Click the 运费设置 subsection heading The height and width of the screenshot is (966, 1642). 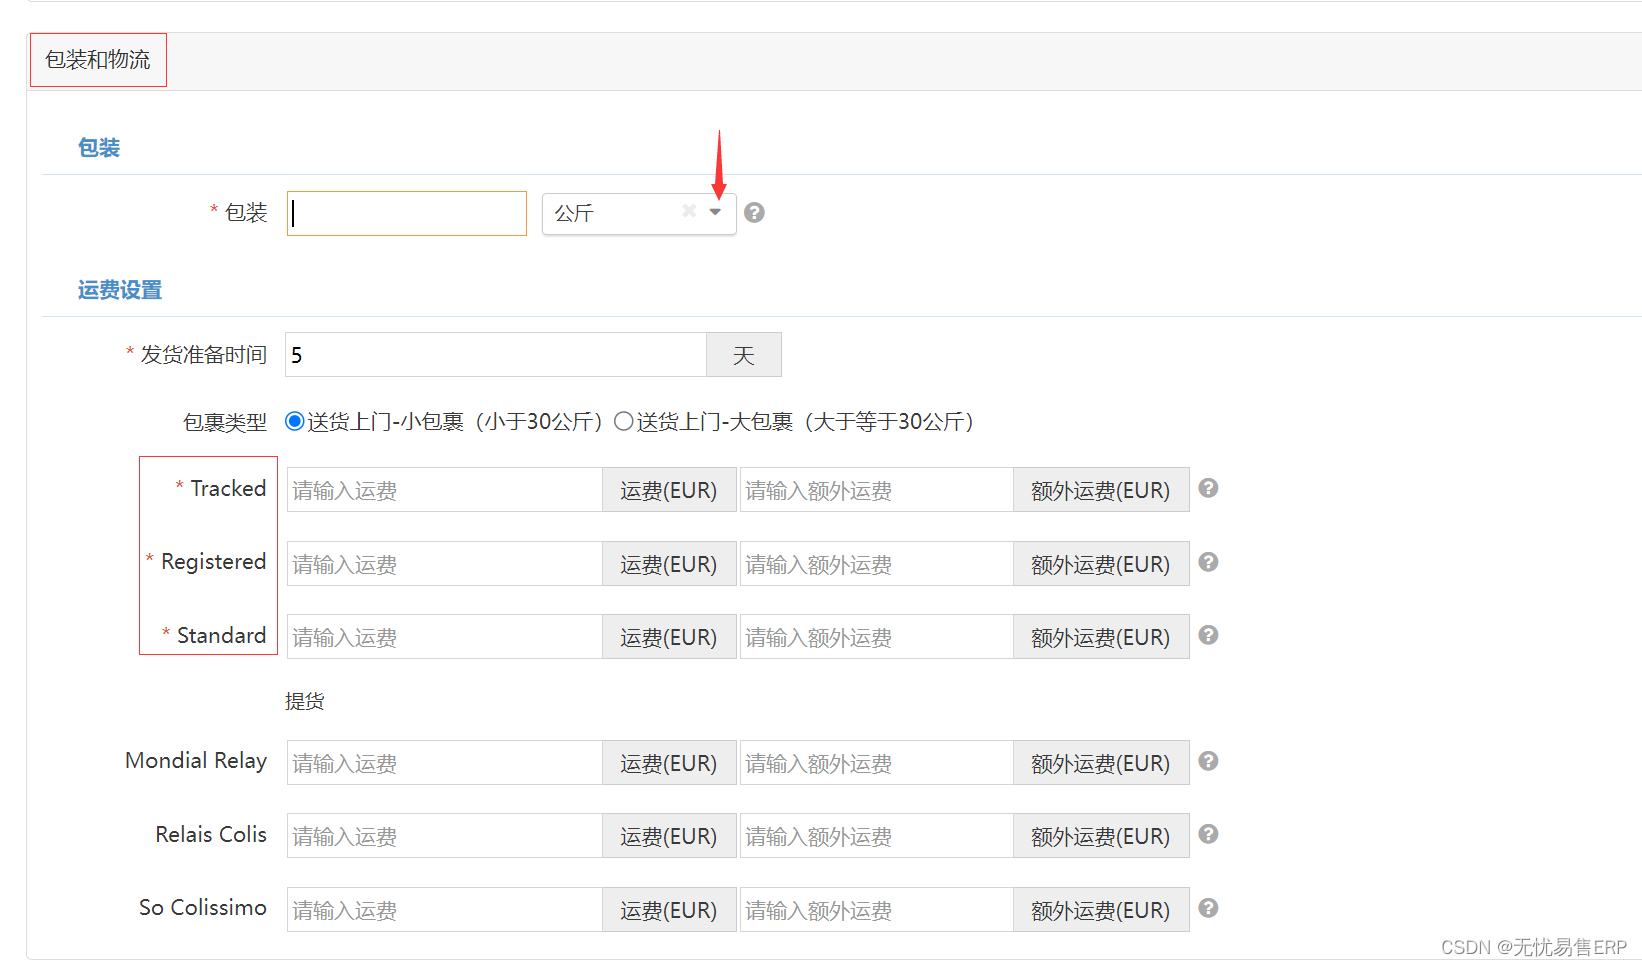click(120, 290)
